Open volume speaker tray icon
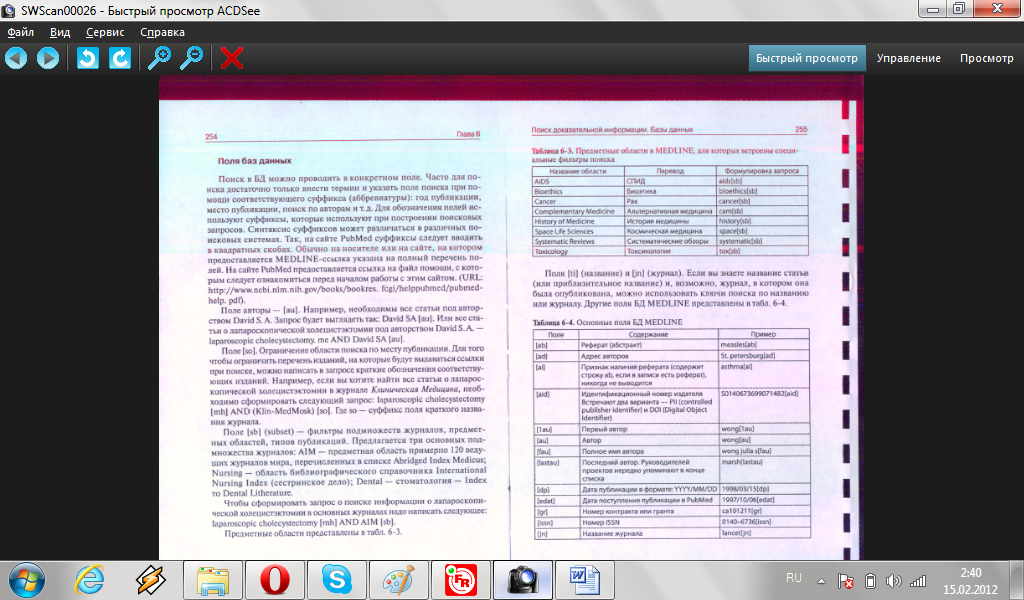 tap(893, 580)
